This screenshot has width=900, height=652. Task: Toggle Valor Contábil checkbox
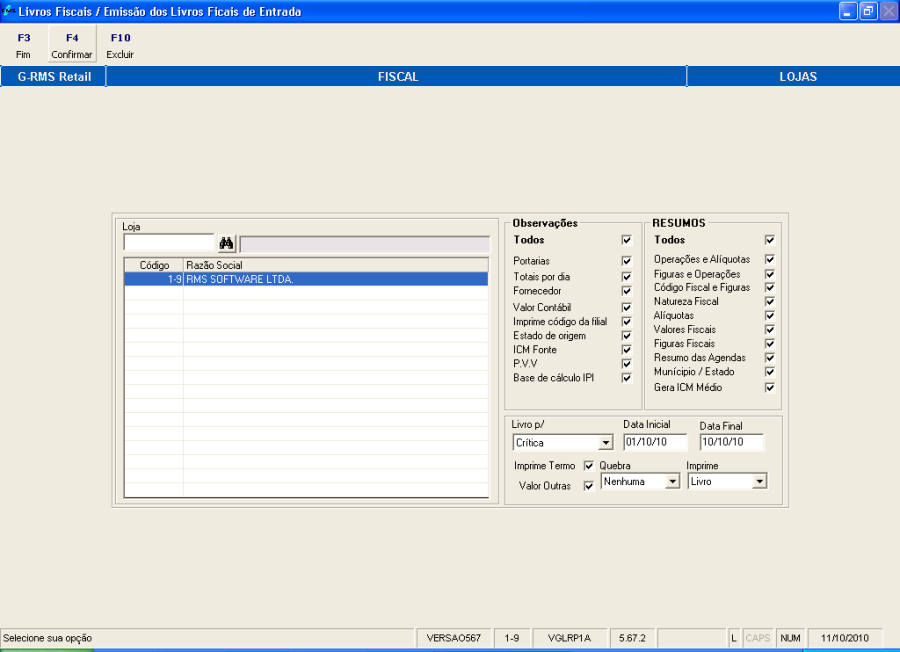[626, 308]
